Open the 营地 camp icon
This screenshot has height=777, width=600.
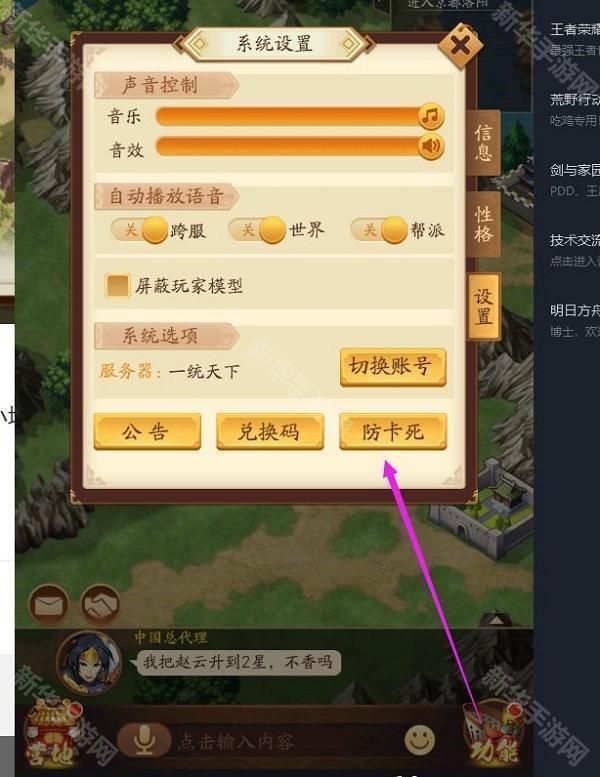51,733
